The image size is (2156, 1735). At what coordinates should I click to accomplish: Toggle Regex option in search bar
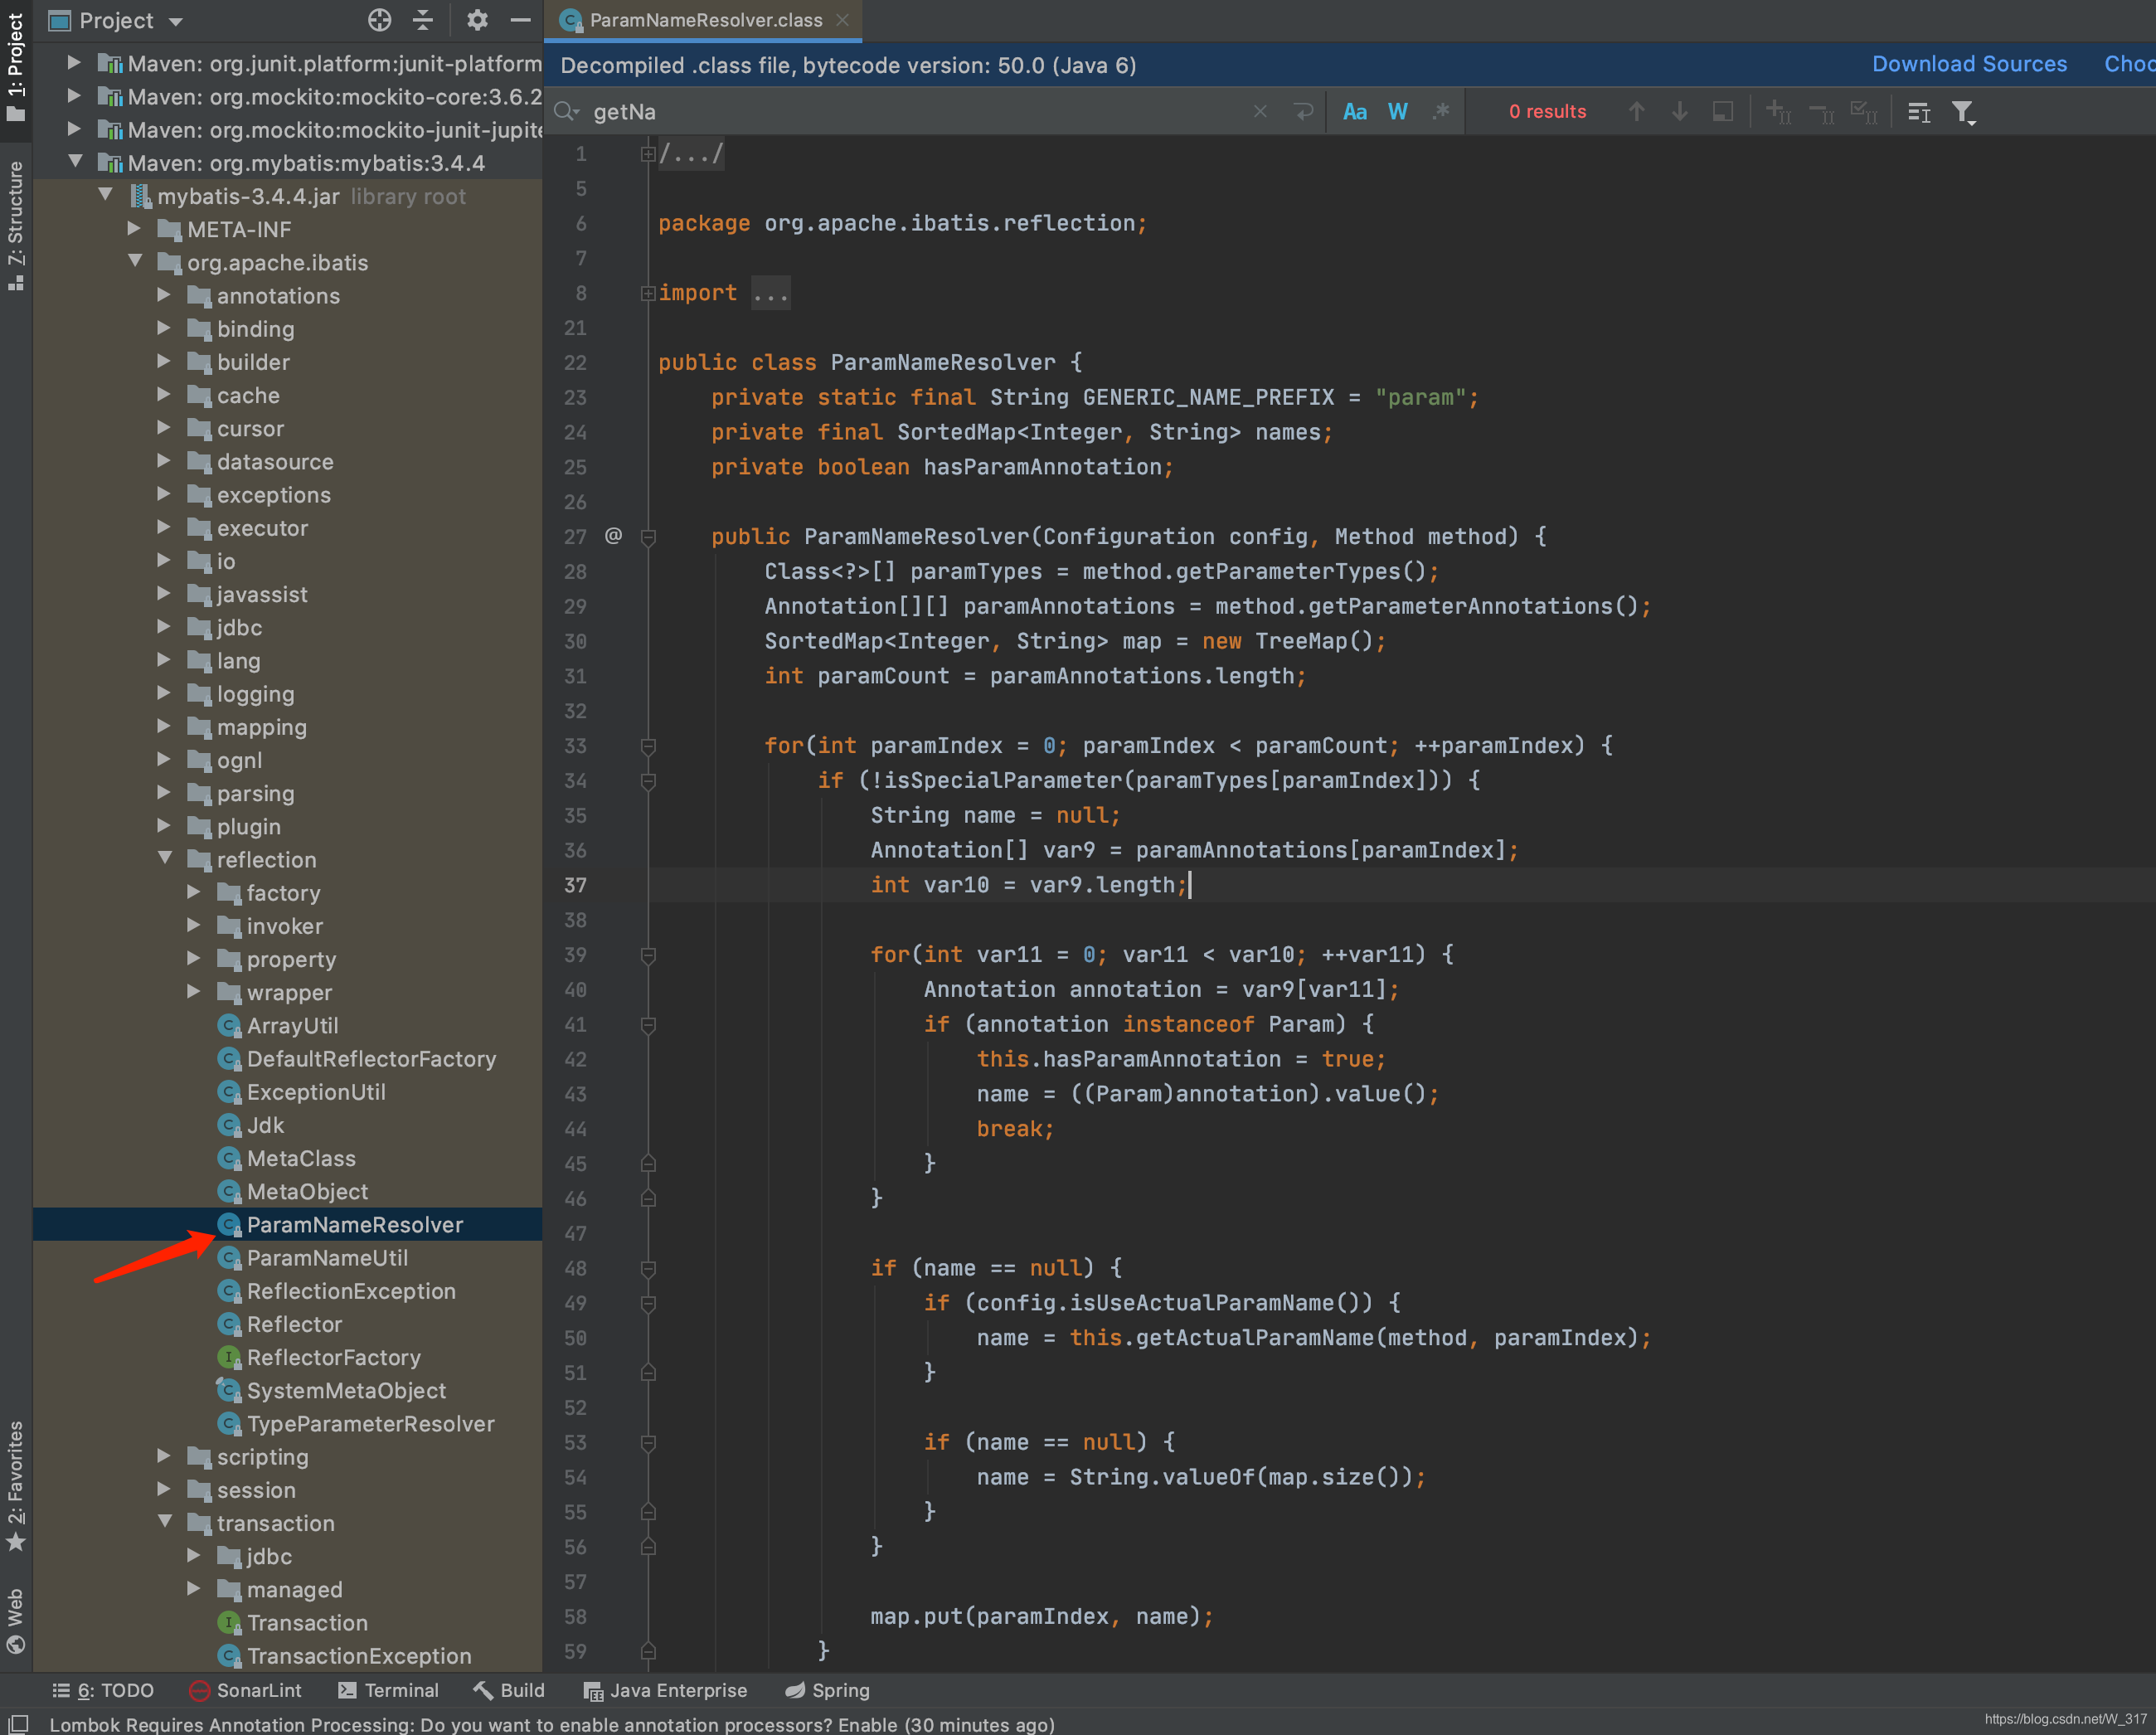click(1440, 112)
